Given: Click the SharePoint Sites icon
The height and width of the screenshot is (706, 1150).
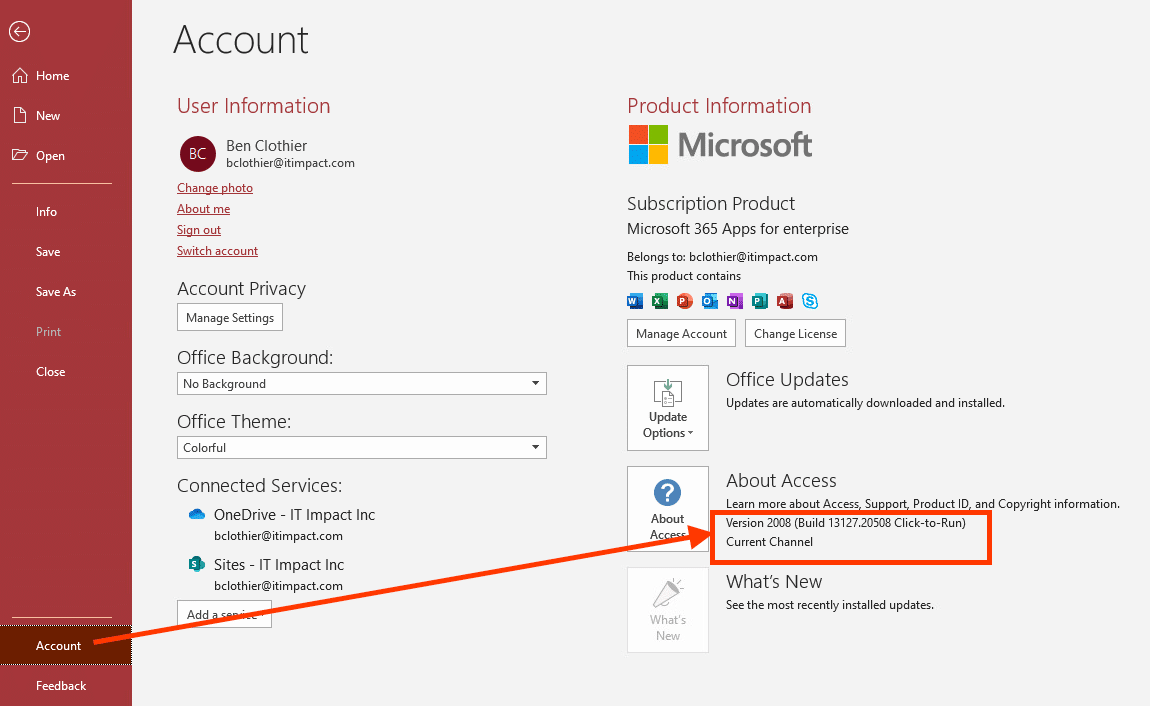Looking at the screenshot, I should pyautogui.click(x=197, y=564).
